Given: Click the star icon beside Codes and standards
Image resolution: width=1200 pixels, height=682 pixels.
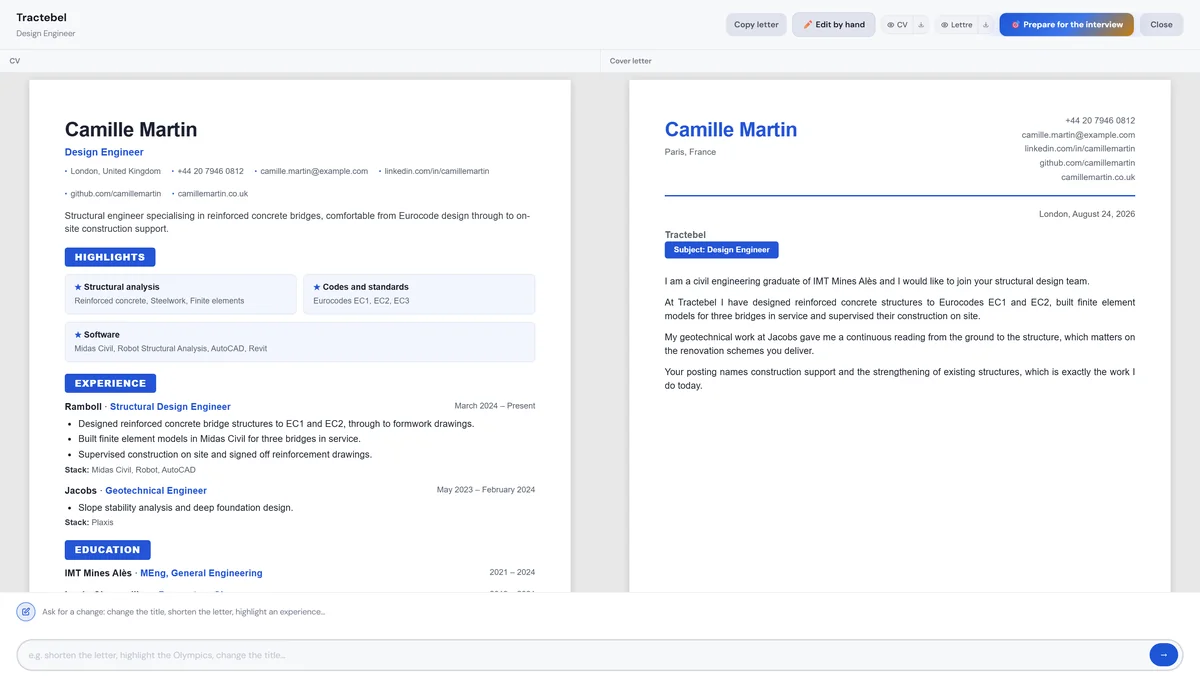Looking at the screenshot, I should coord(317,287).
